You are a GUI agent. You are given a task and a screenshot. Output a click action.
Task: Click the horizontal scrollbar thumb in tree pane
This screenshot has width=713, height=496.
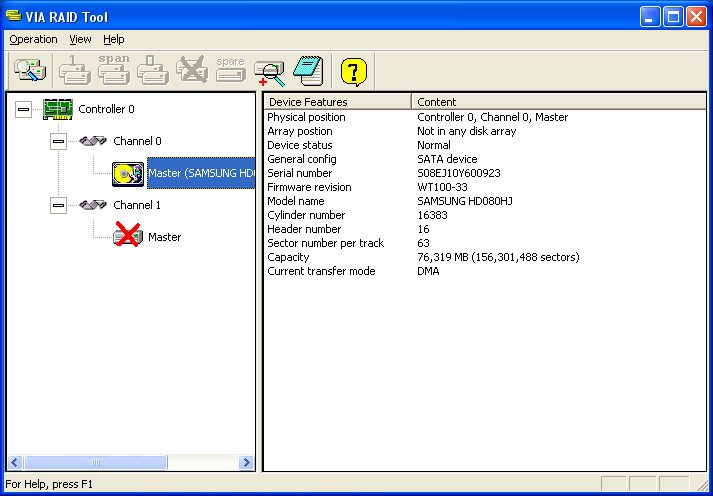click(x=95, y=463)
